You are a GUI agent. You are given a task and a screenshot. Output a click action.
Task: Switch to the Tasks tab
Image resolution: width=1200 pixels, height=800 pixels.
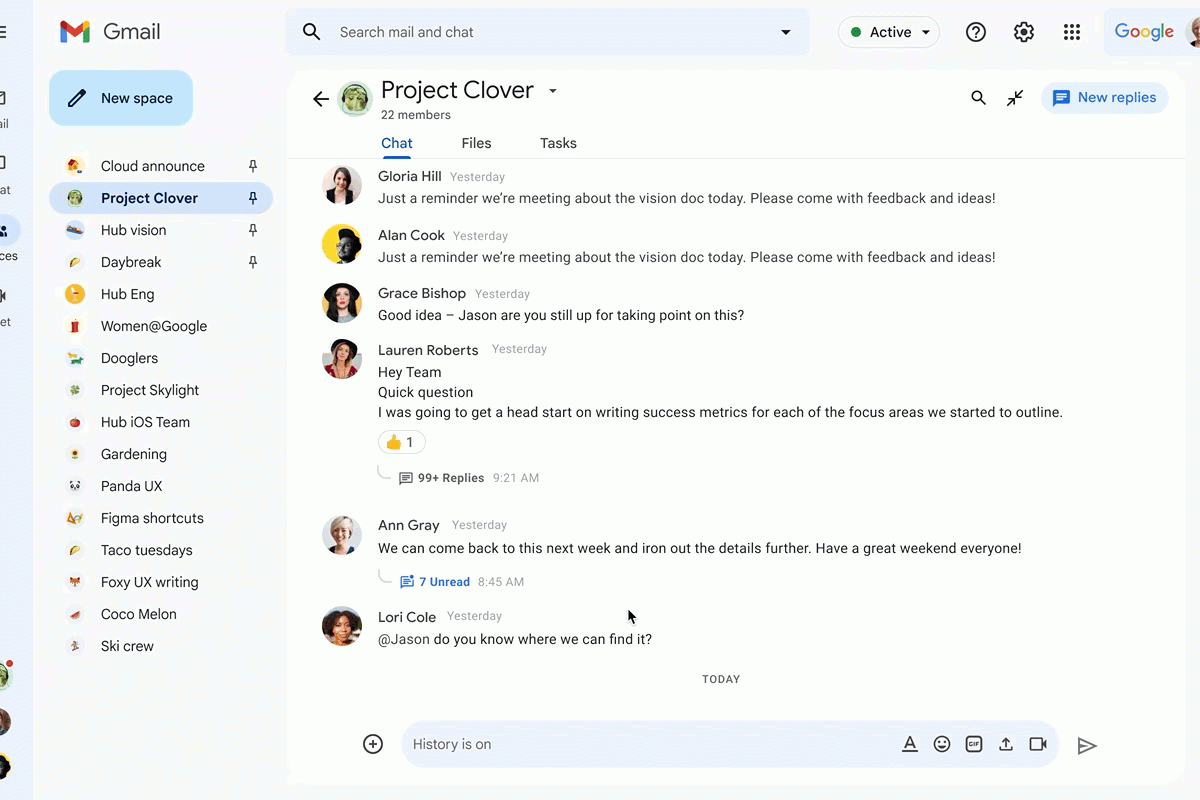tap(558, 143)
